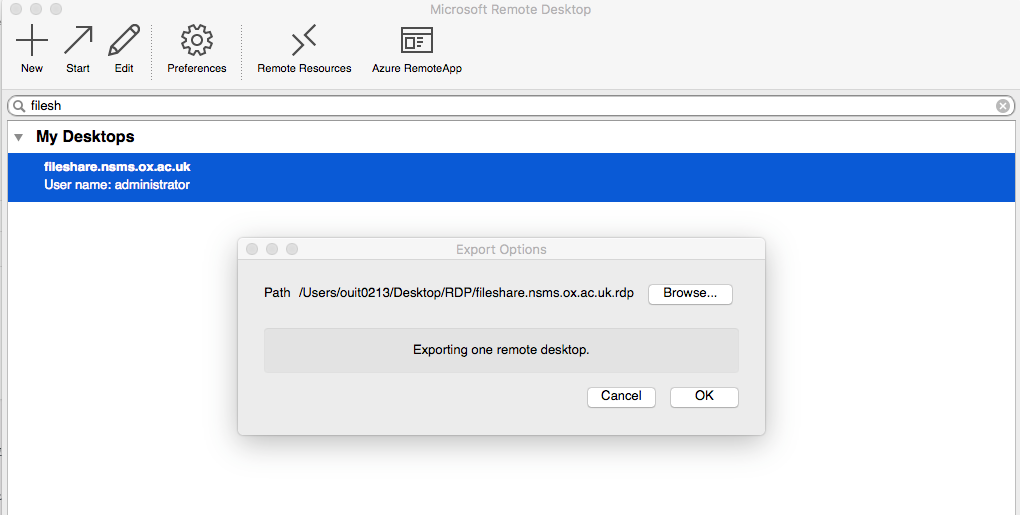Cancel the export dialog

click(x=621, y=396)
